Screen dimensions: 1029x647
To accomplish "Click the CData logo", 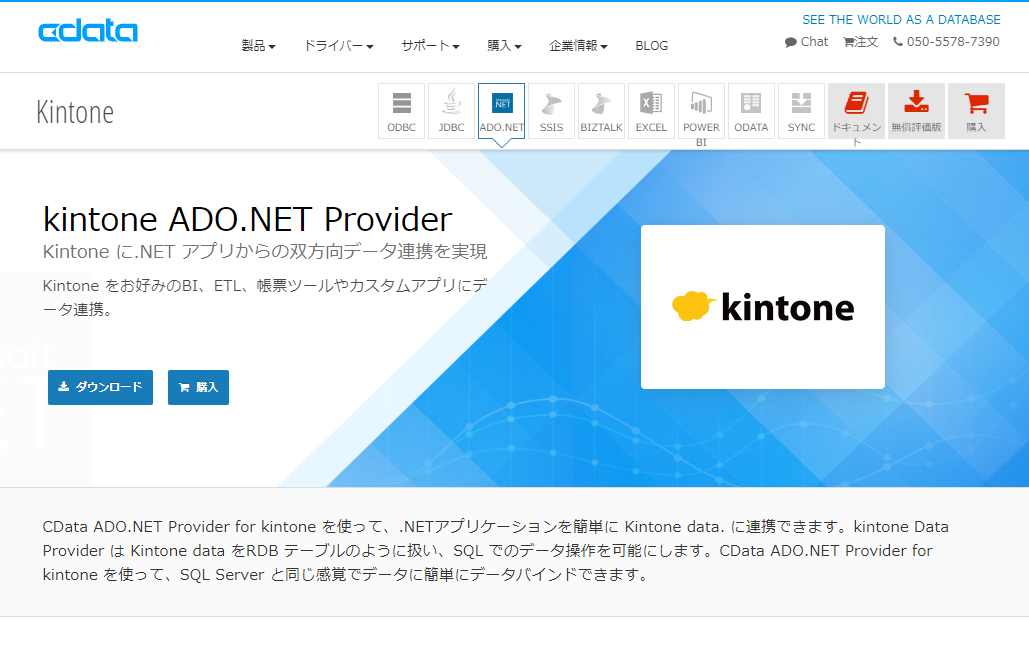I will click(x=88, y=31).
